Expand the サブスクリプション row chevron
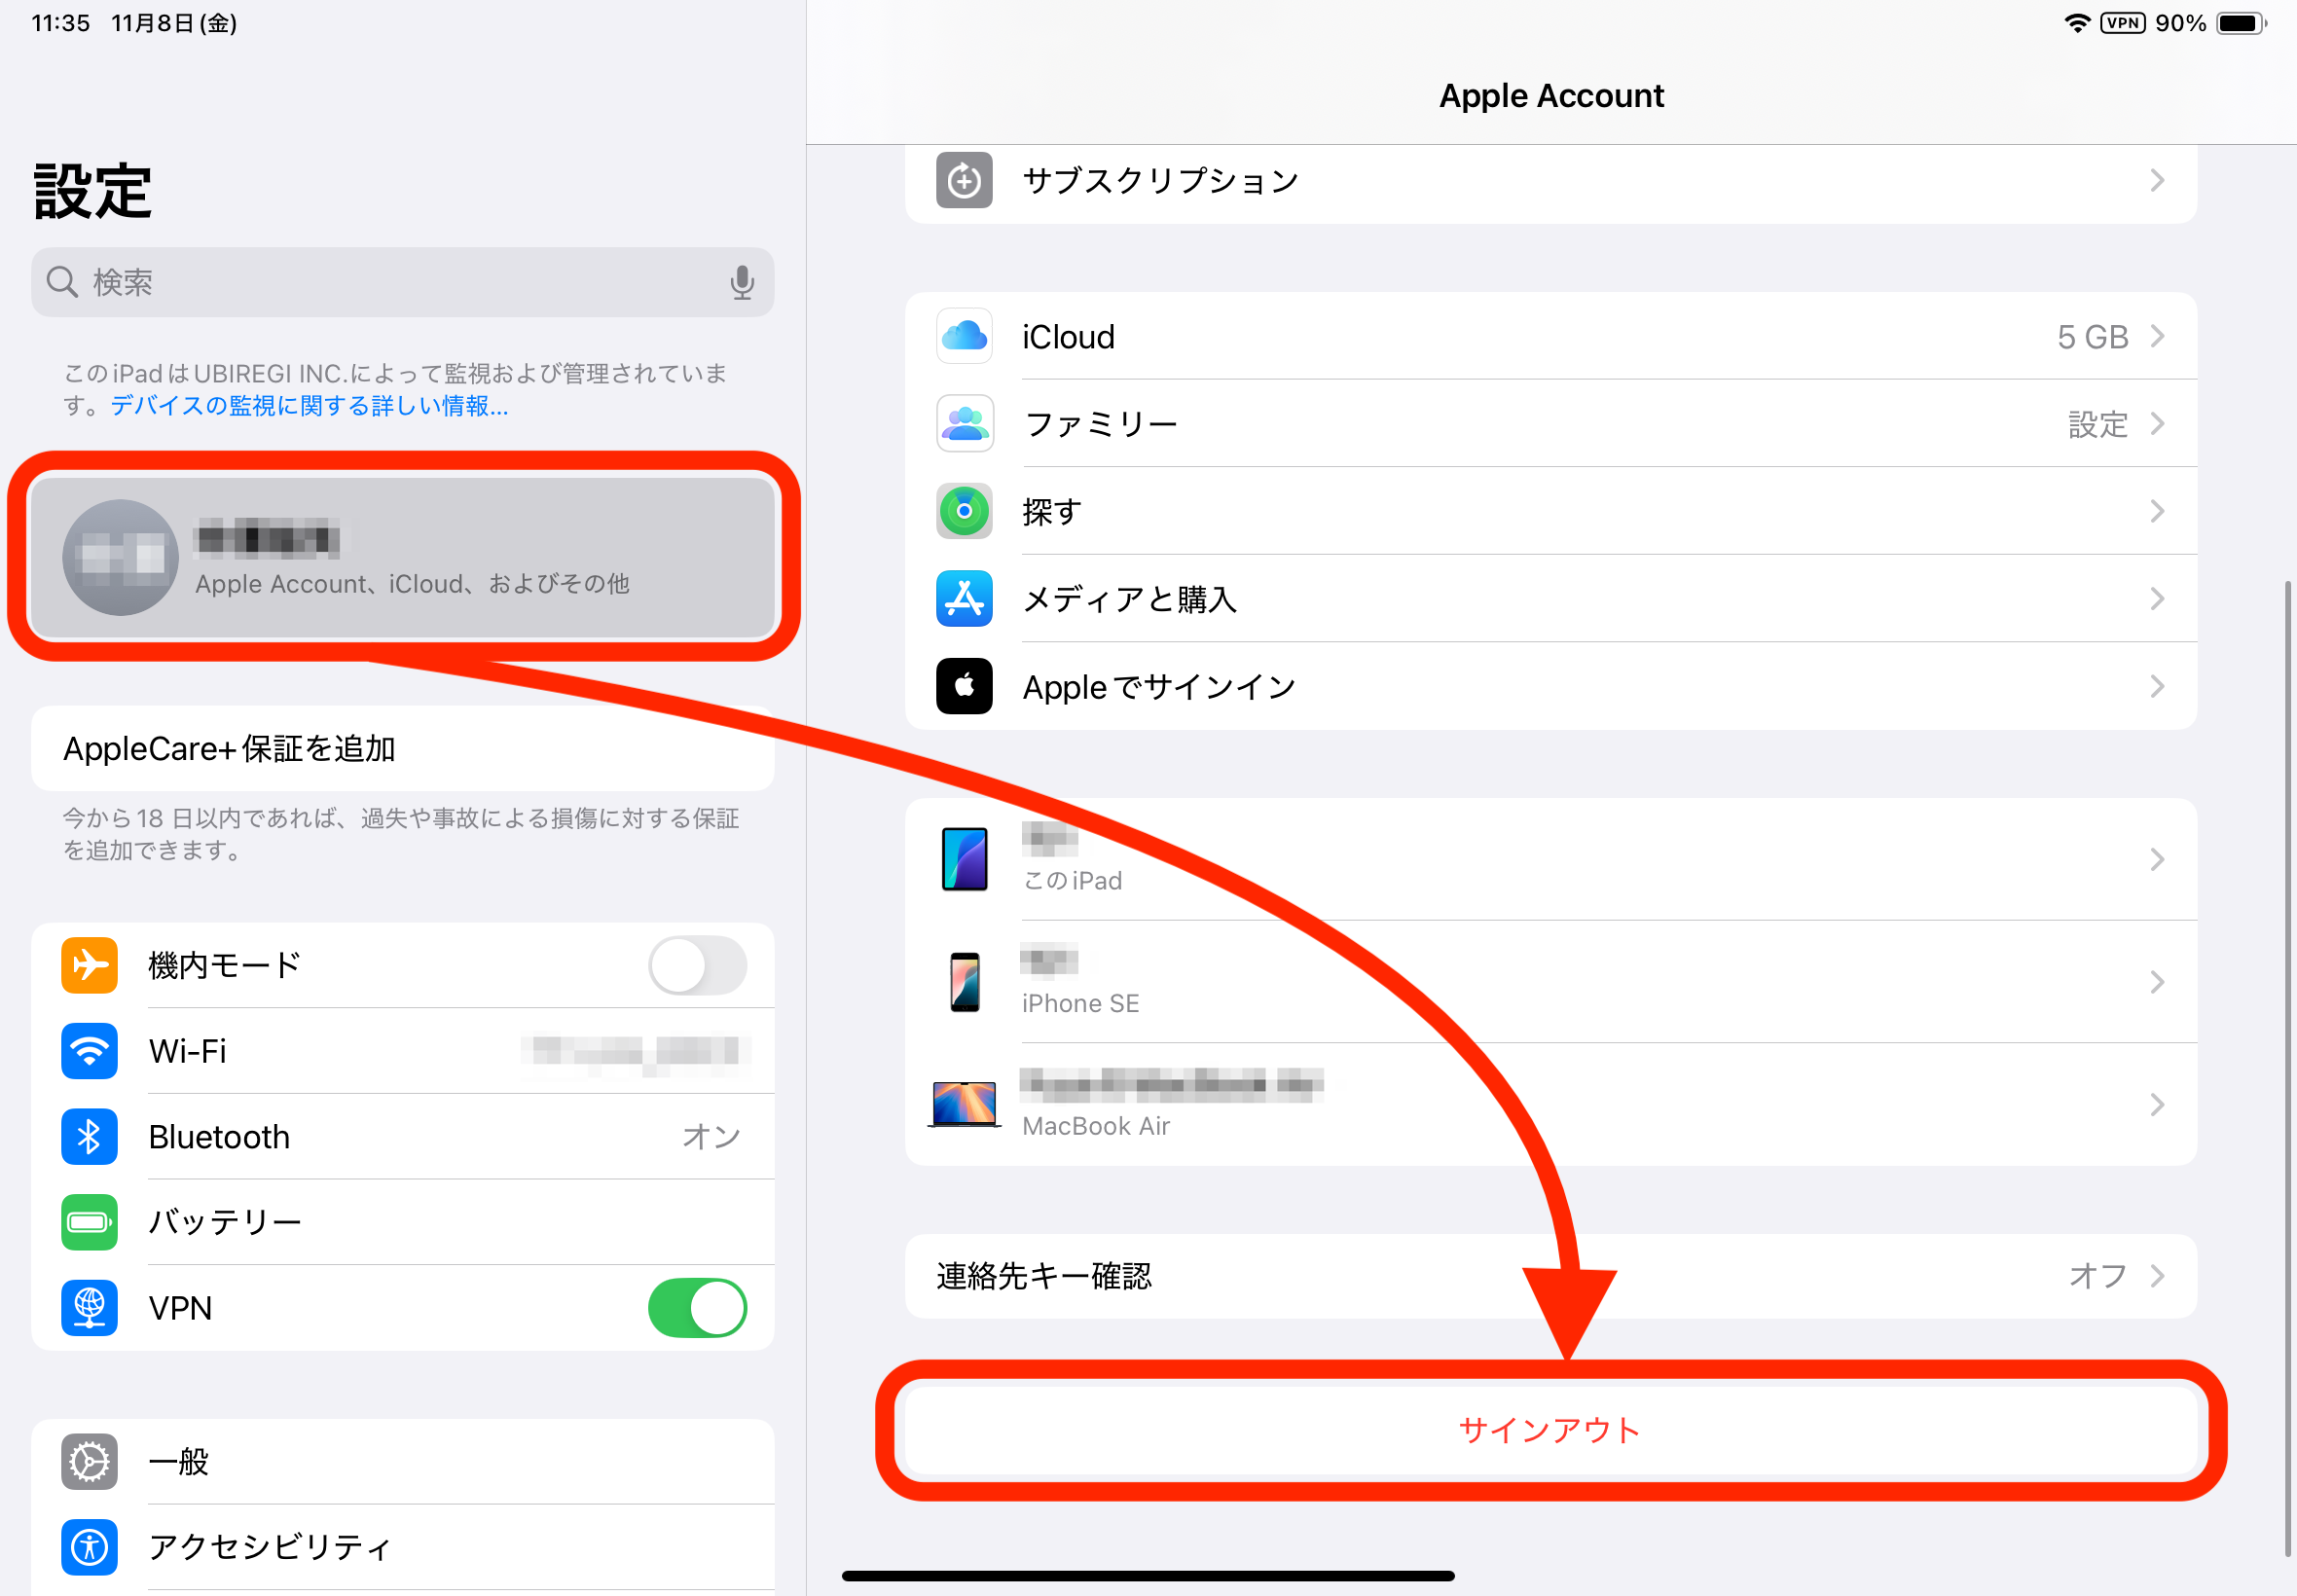Screen dimensions: 2297x1596 click(x=2157, y=180)
